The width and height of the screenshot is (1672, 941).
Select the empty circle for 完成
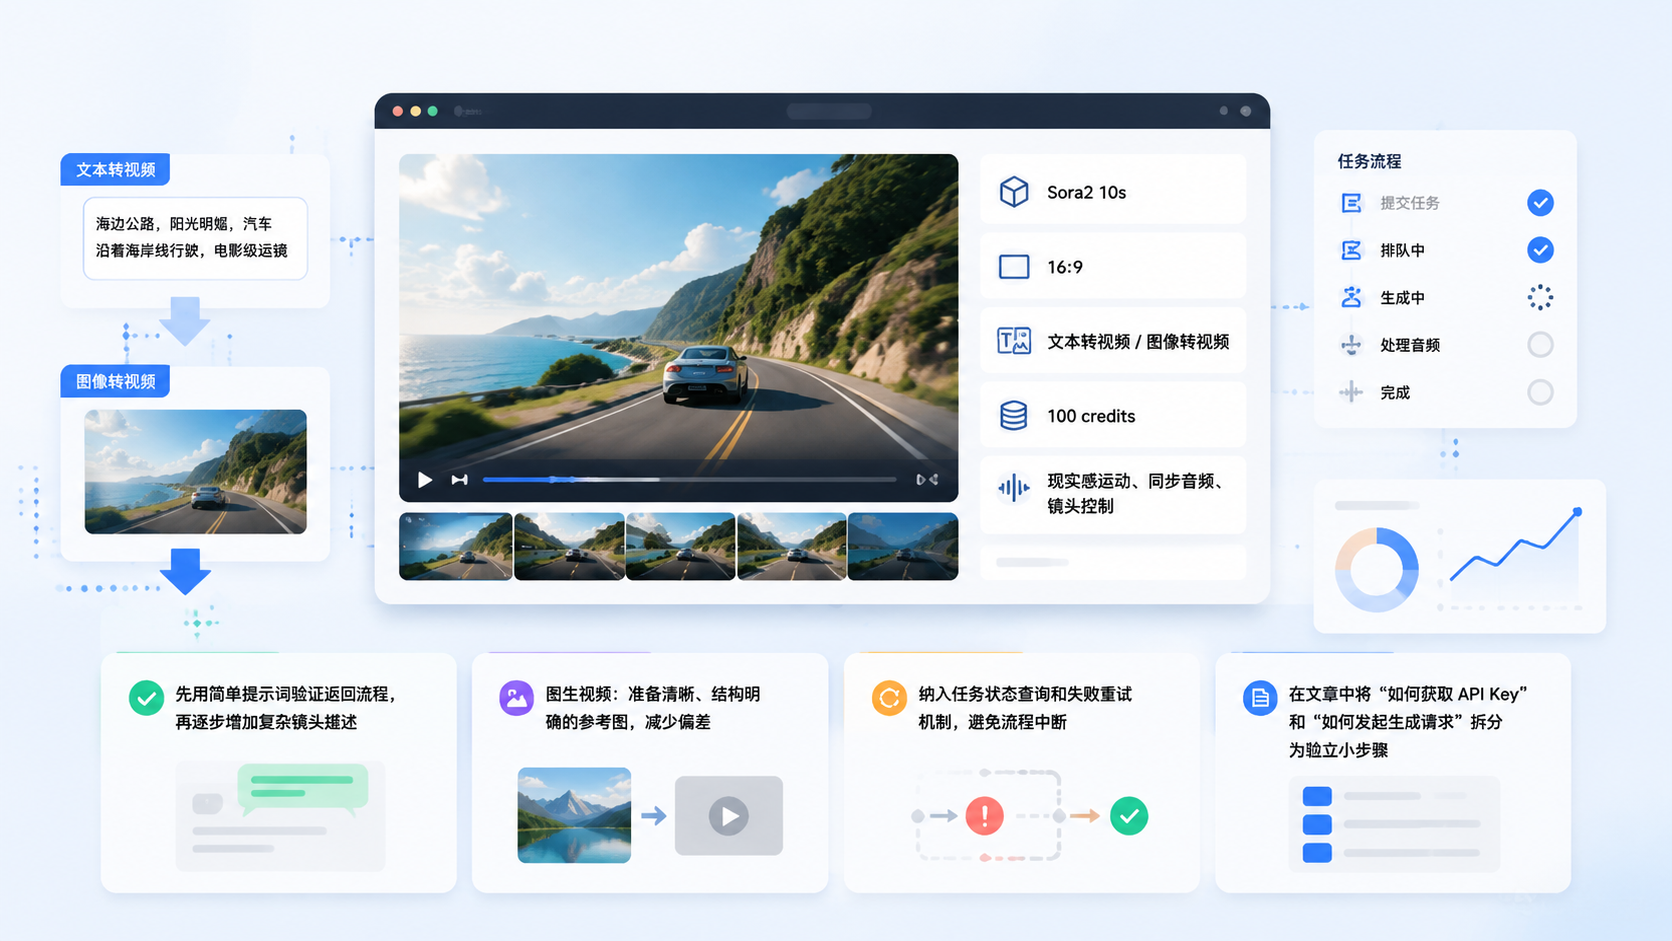(1540, 392)
